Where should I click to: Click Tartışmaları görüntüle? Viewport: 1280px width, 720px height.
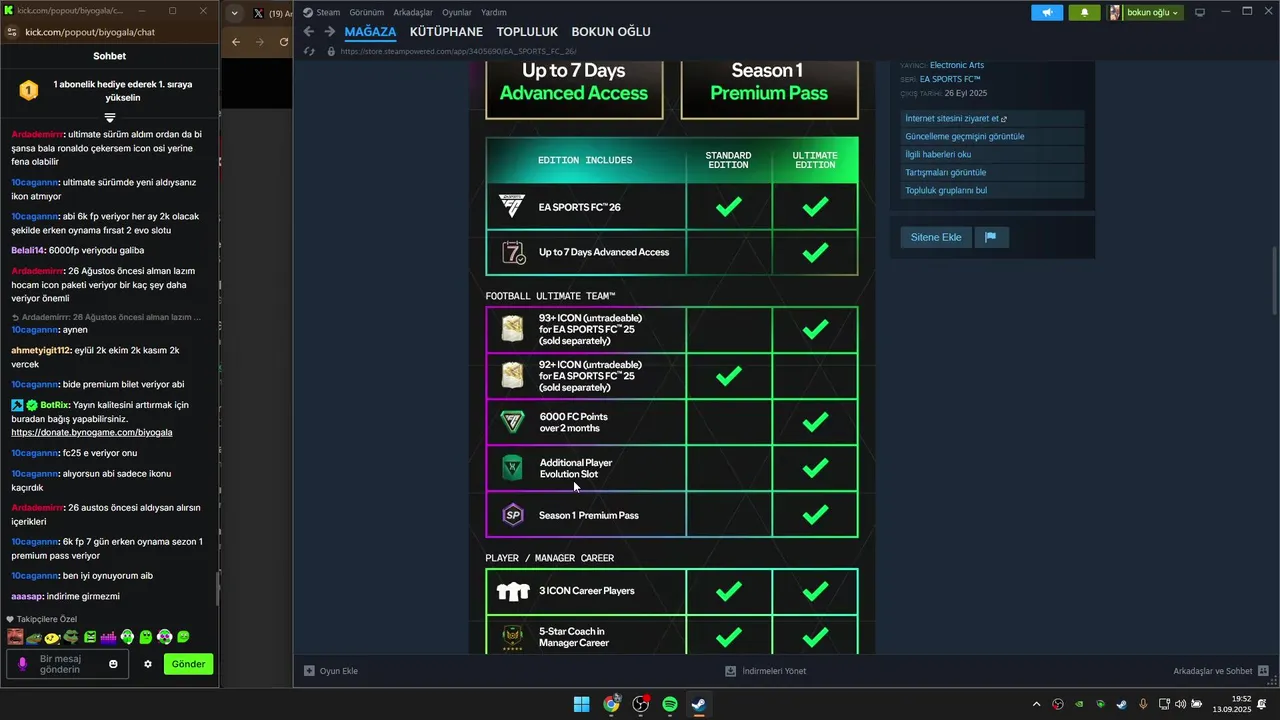coord(992,173)
